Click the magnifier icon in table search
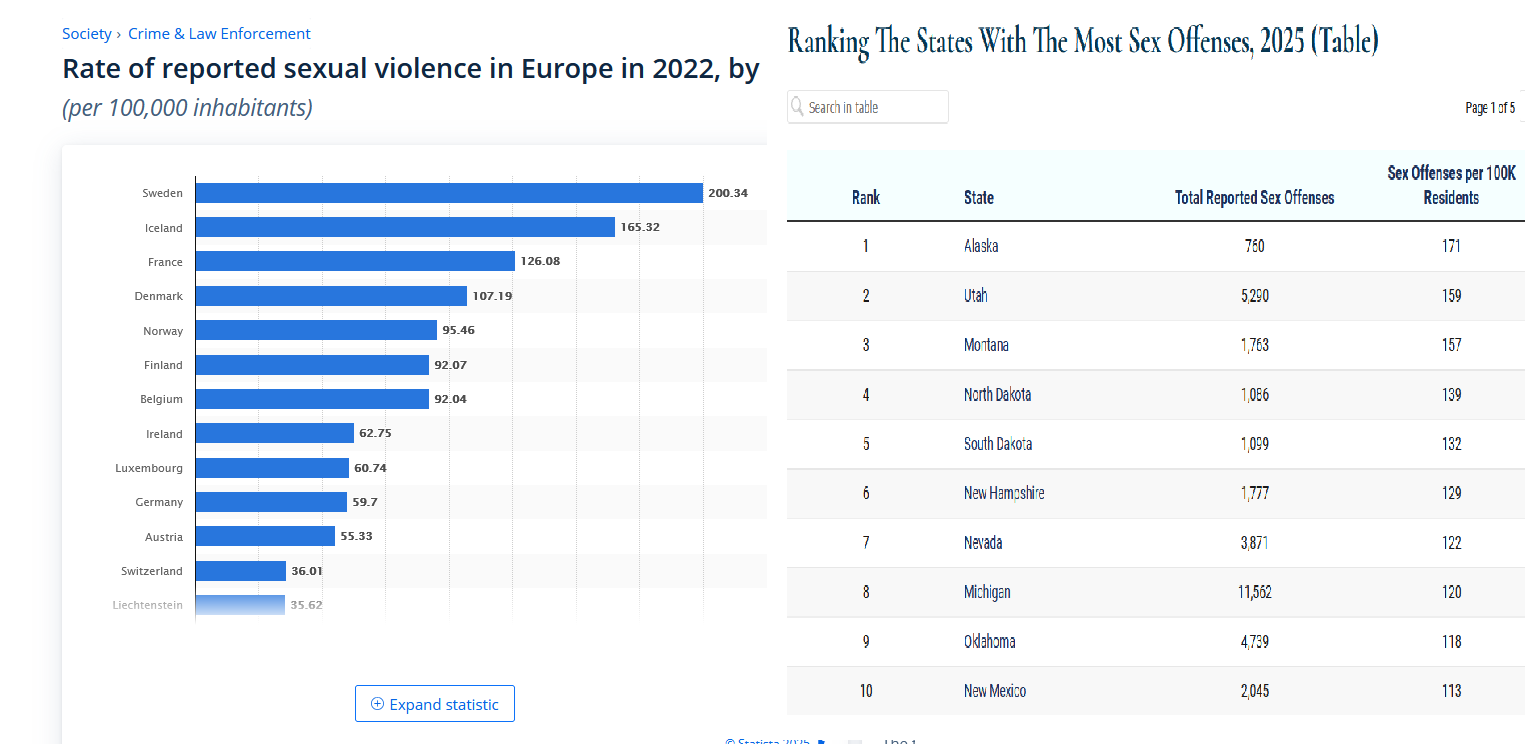Image resolution: width=1525 pixels, height=744 pixels. (797, 106)
